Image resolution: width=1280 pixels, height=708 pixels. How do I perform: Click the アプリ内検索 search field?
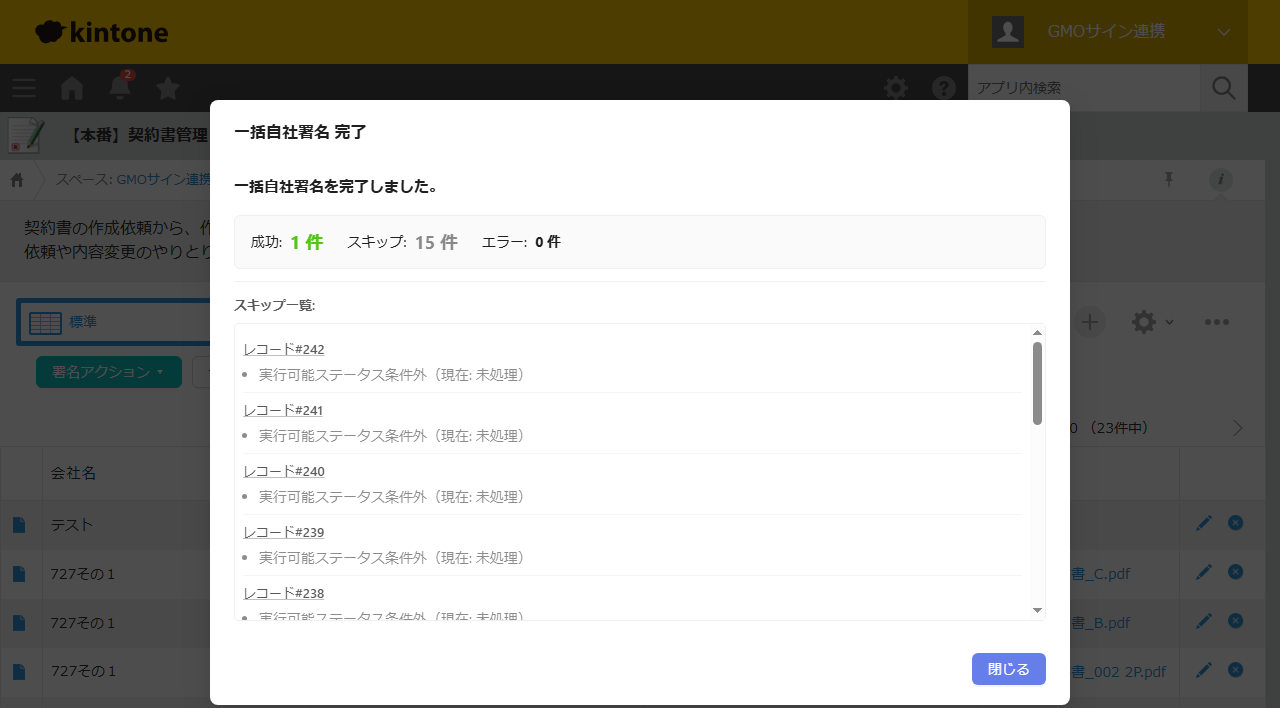[x=1084, y=88]
